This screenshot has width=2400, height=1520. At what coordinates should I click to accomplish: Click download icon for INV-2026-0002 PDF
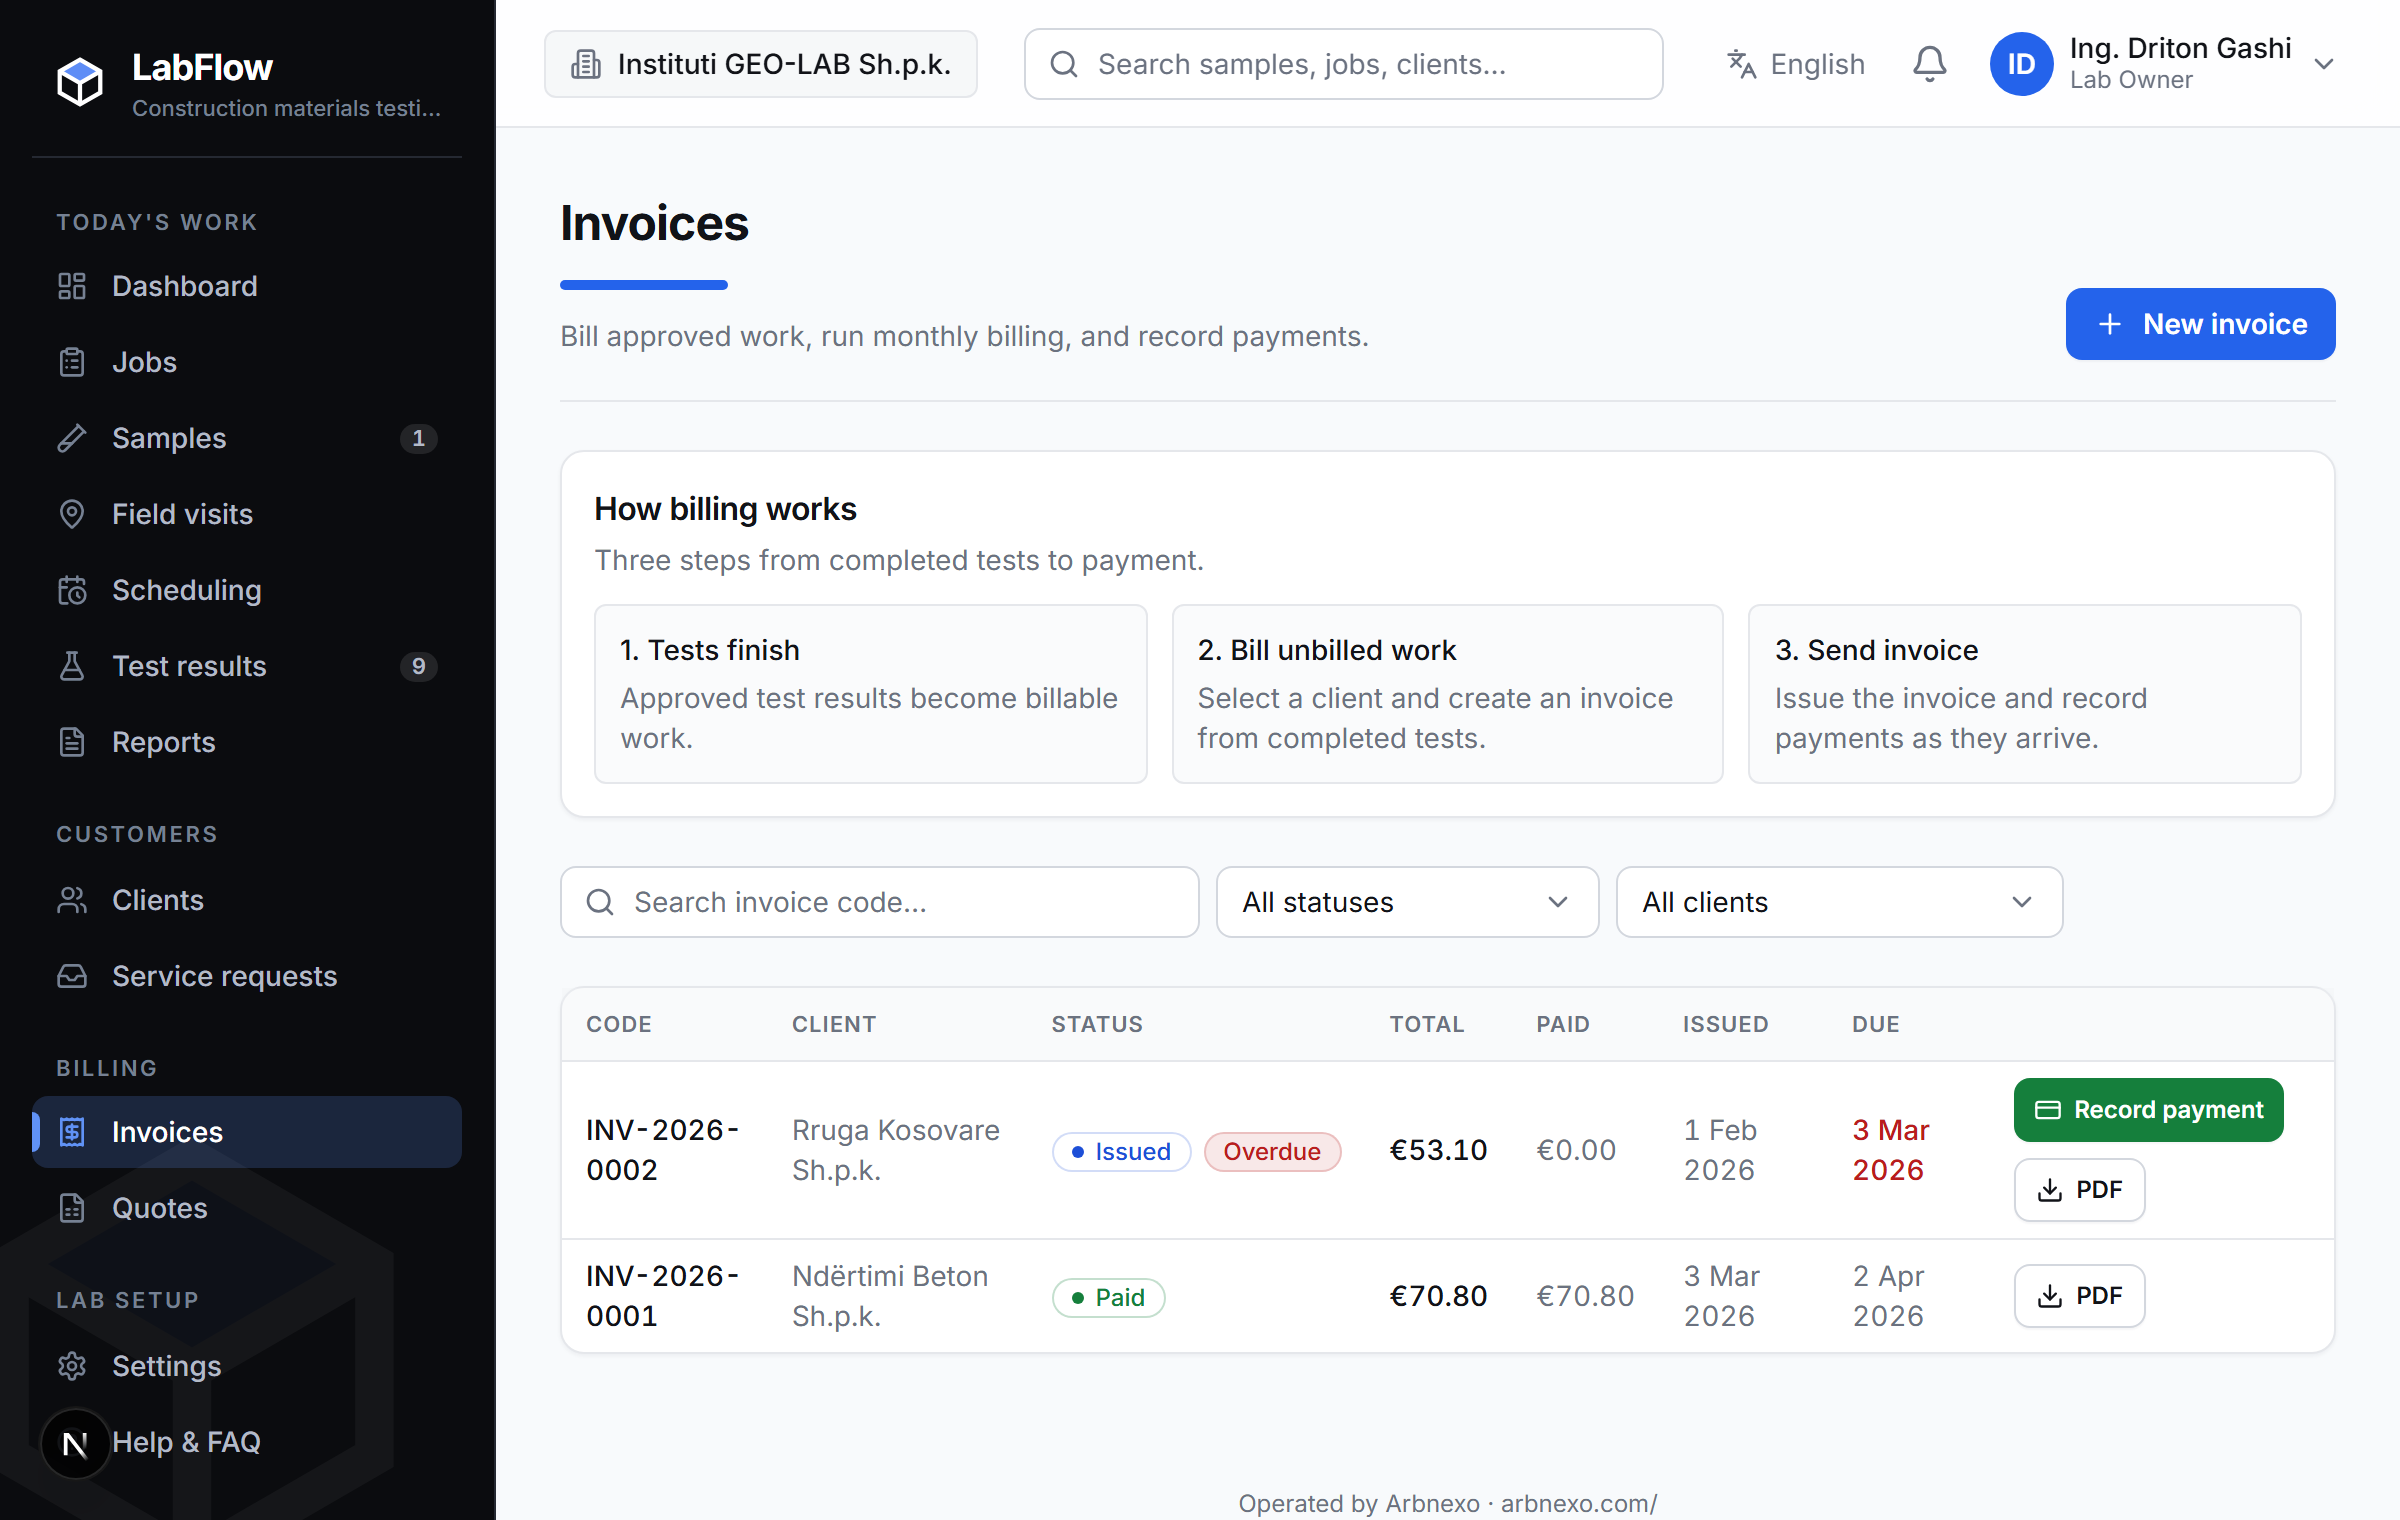pos(2050,1190)
